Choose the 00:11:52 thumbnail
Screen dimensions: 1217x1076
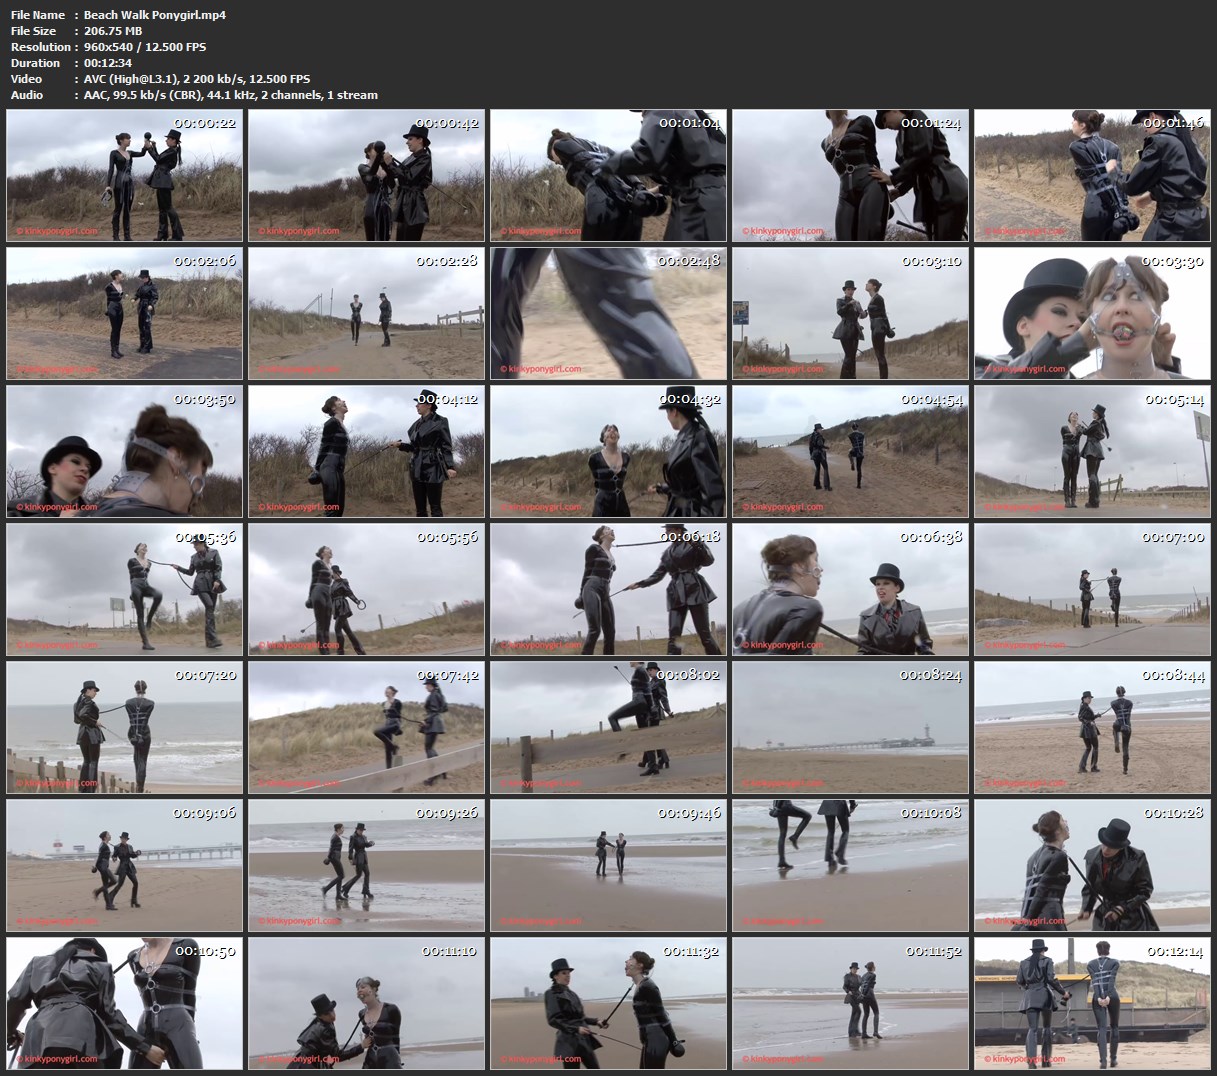pos(851,1003)
